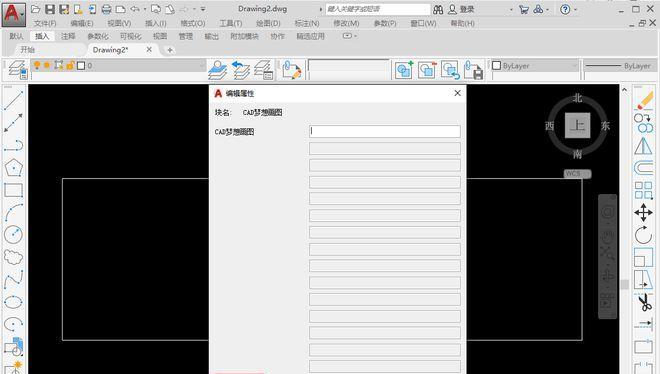660x374 pixels.
Task: Click the Stretch tool
Action: (644, 279)
